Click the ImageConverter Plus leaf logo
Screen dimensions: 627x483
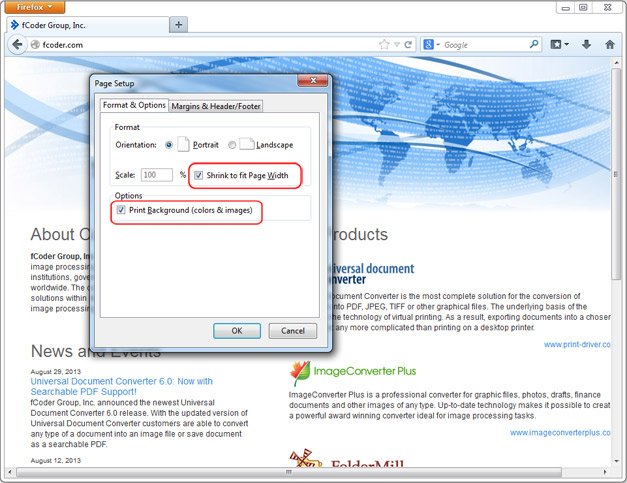300,372
